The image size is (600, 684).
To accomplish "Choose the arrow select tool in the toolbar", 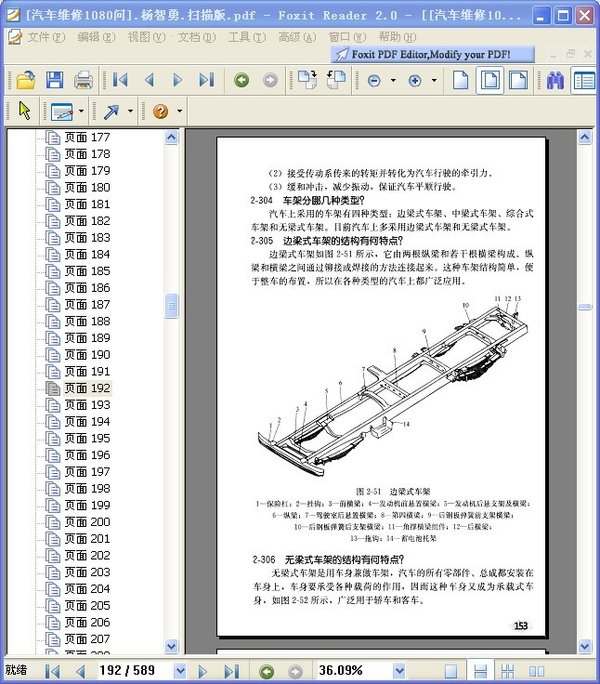I will point(25,111).
